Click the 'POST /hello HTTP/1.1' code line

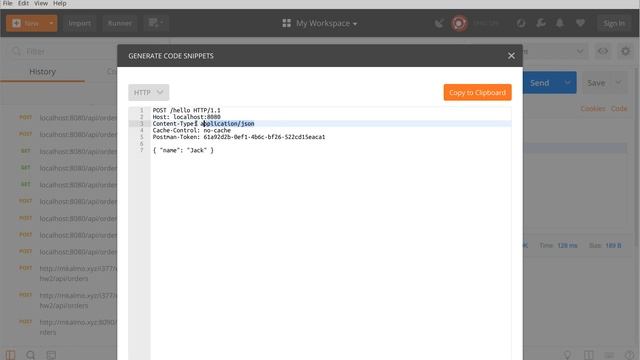187,110
